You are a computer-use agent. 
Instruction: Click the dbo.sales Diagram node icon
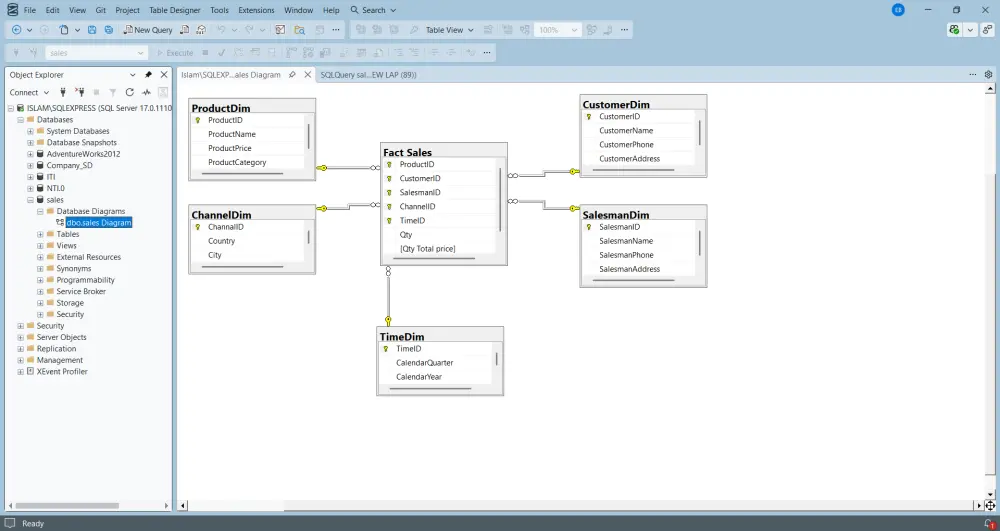pos(60,222)
